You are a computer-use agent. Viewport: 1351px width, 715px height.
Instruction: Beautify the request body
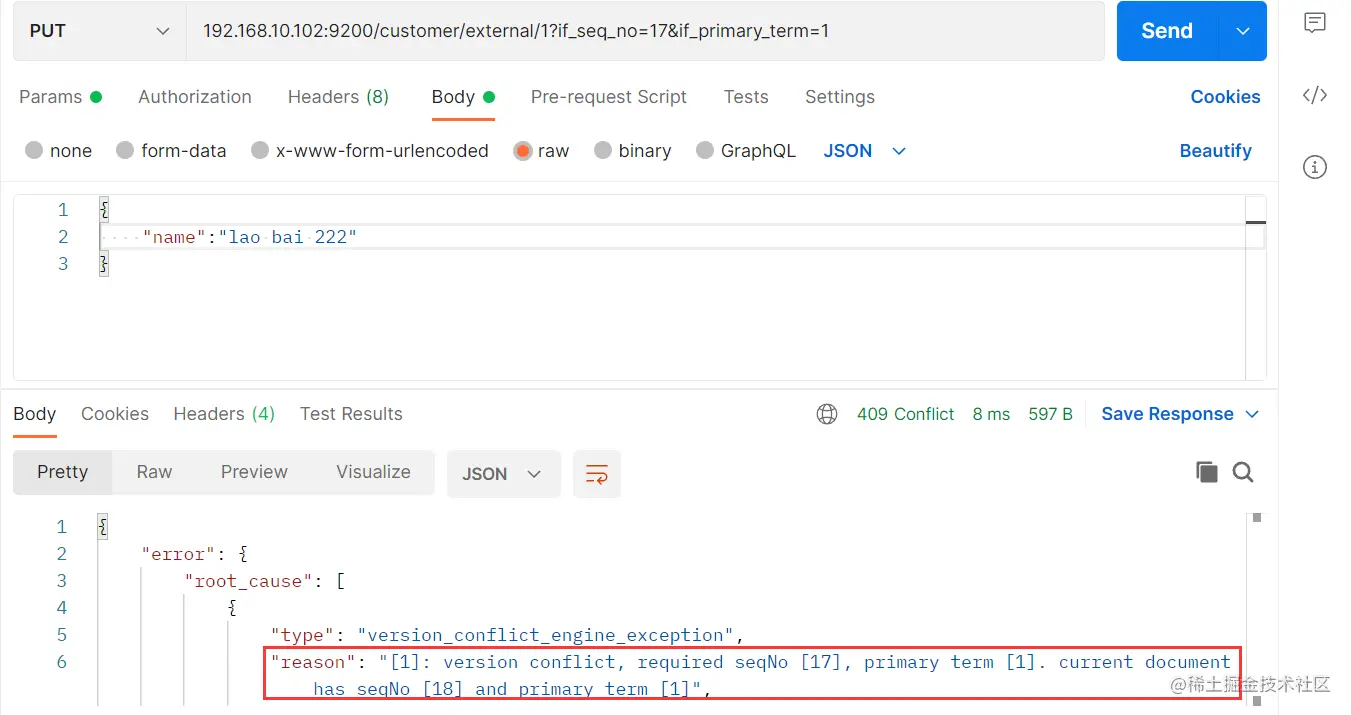coord(1215,151)
